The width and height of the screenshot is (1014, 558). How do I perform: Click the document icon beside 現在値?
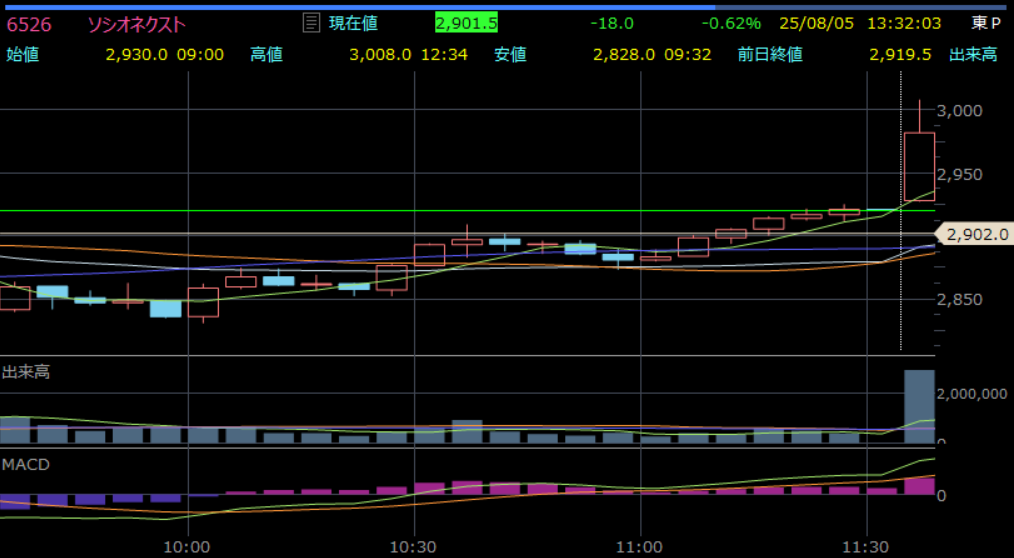311,23
